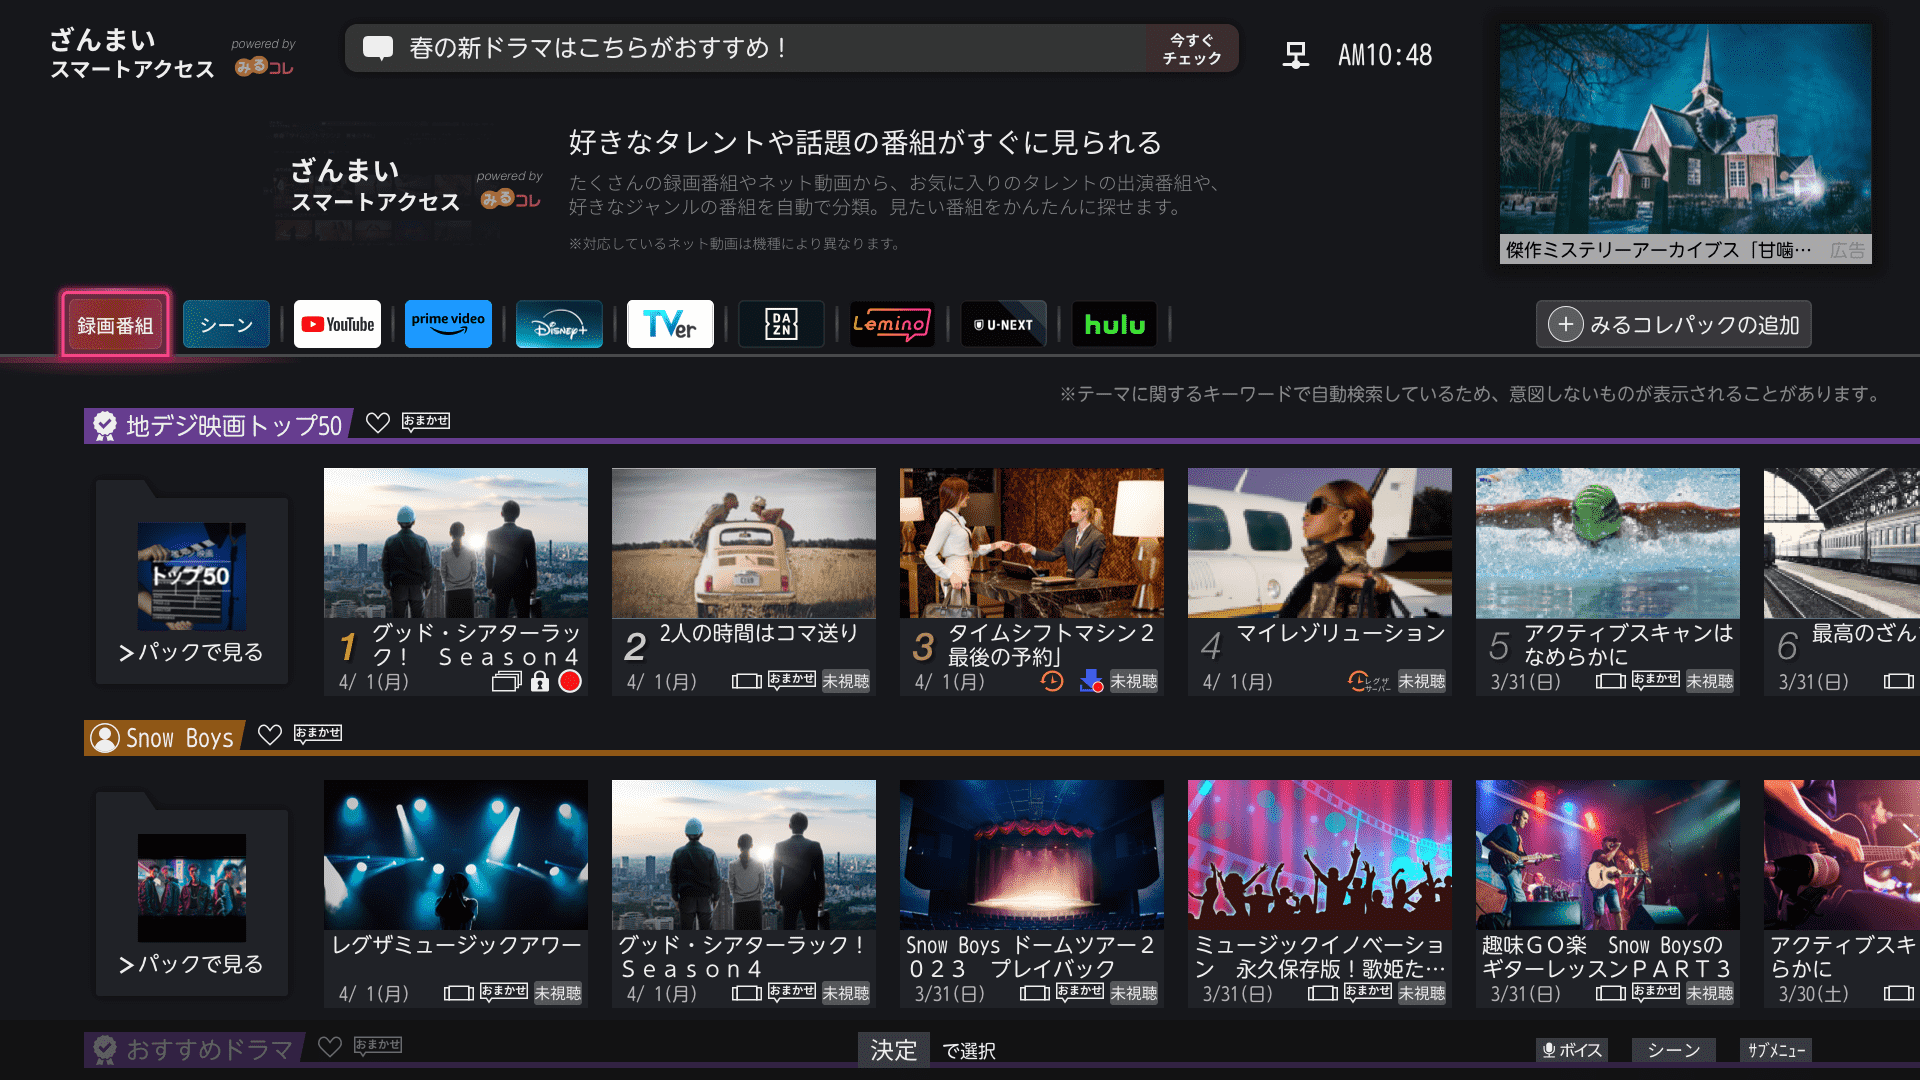Image resolution: width=1920 pixels, height=1080 pixels.
Task: Select the Lemino service icon
Action: pos(892,323)
